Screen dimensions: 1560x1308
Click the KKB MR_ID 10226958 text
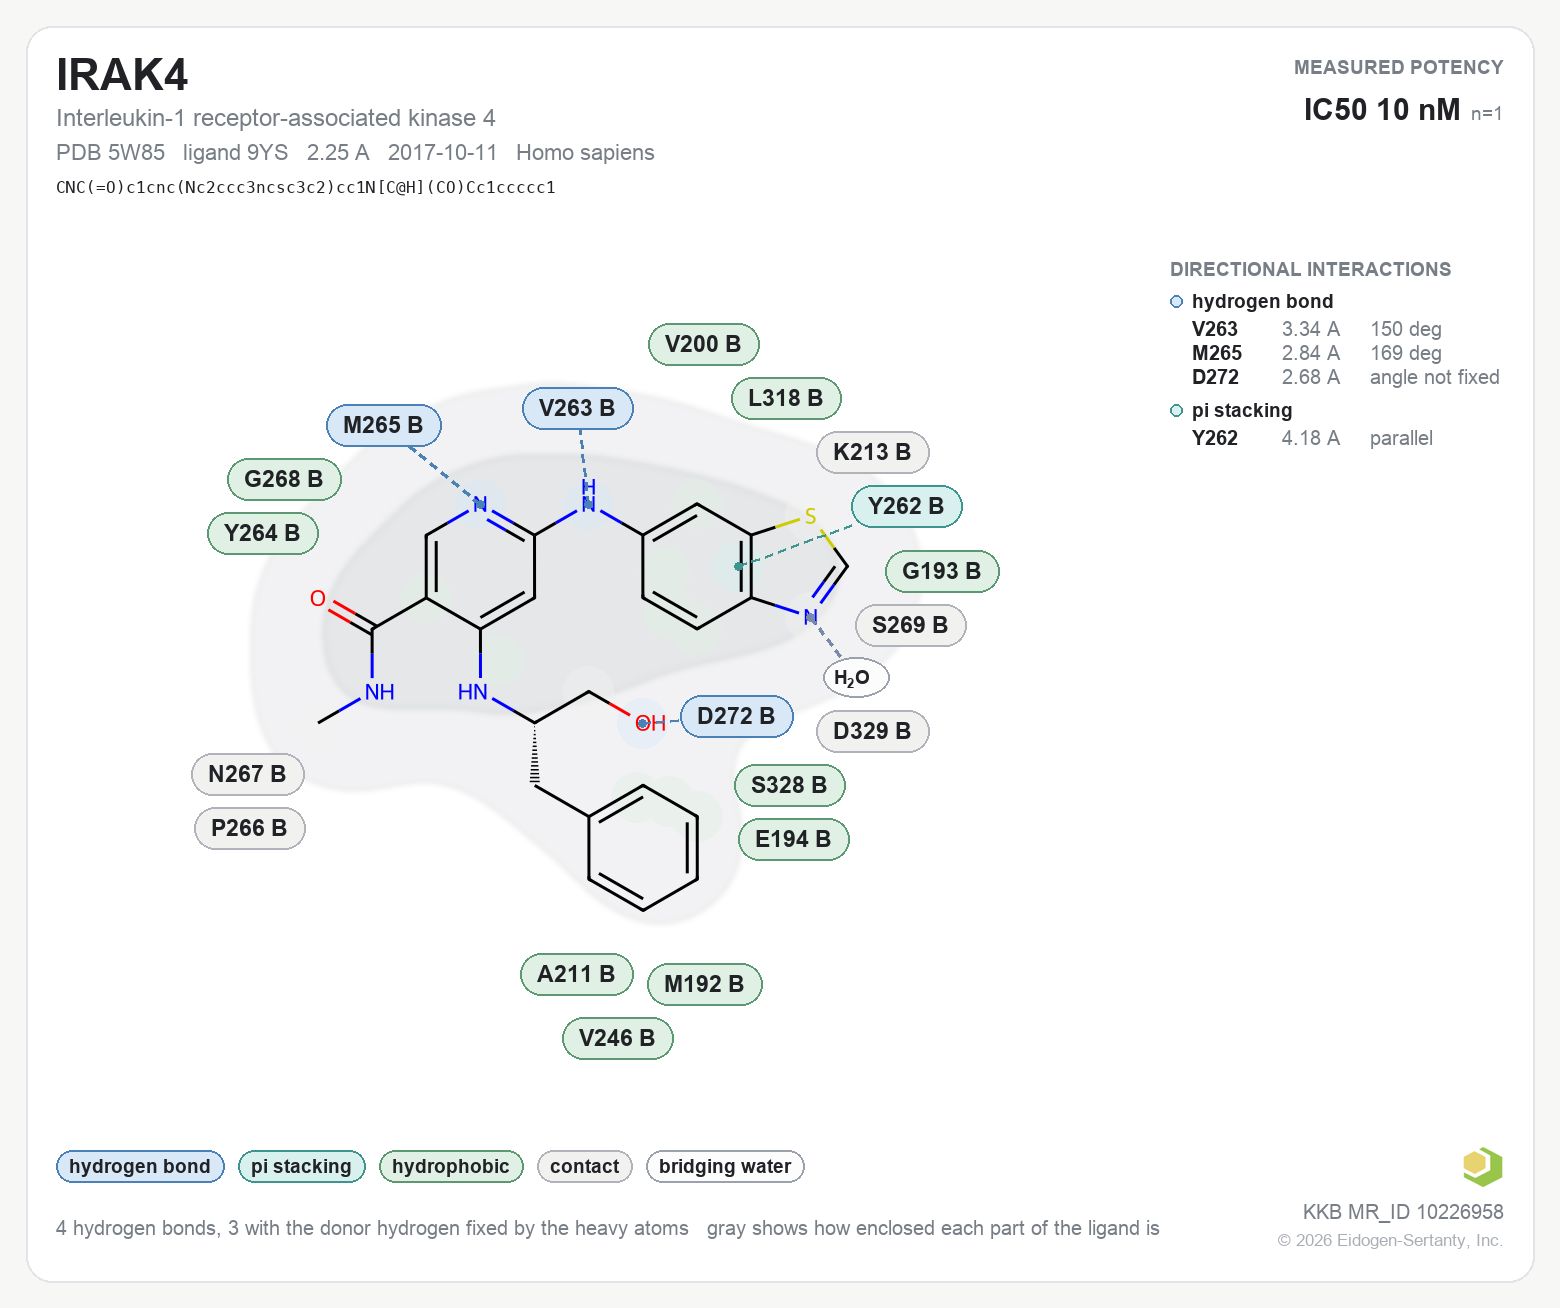tap(1403, 1212)
